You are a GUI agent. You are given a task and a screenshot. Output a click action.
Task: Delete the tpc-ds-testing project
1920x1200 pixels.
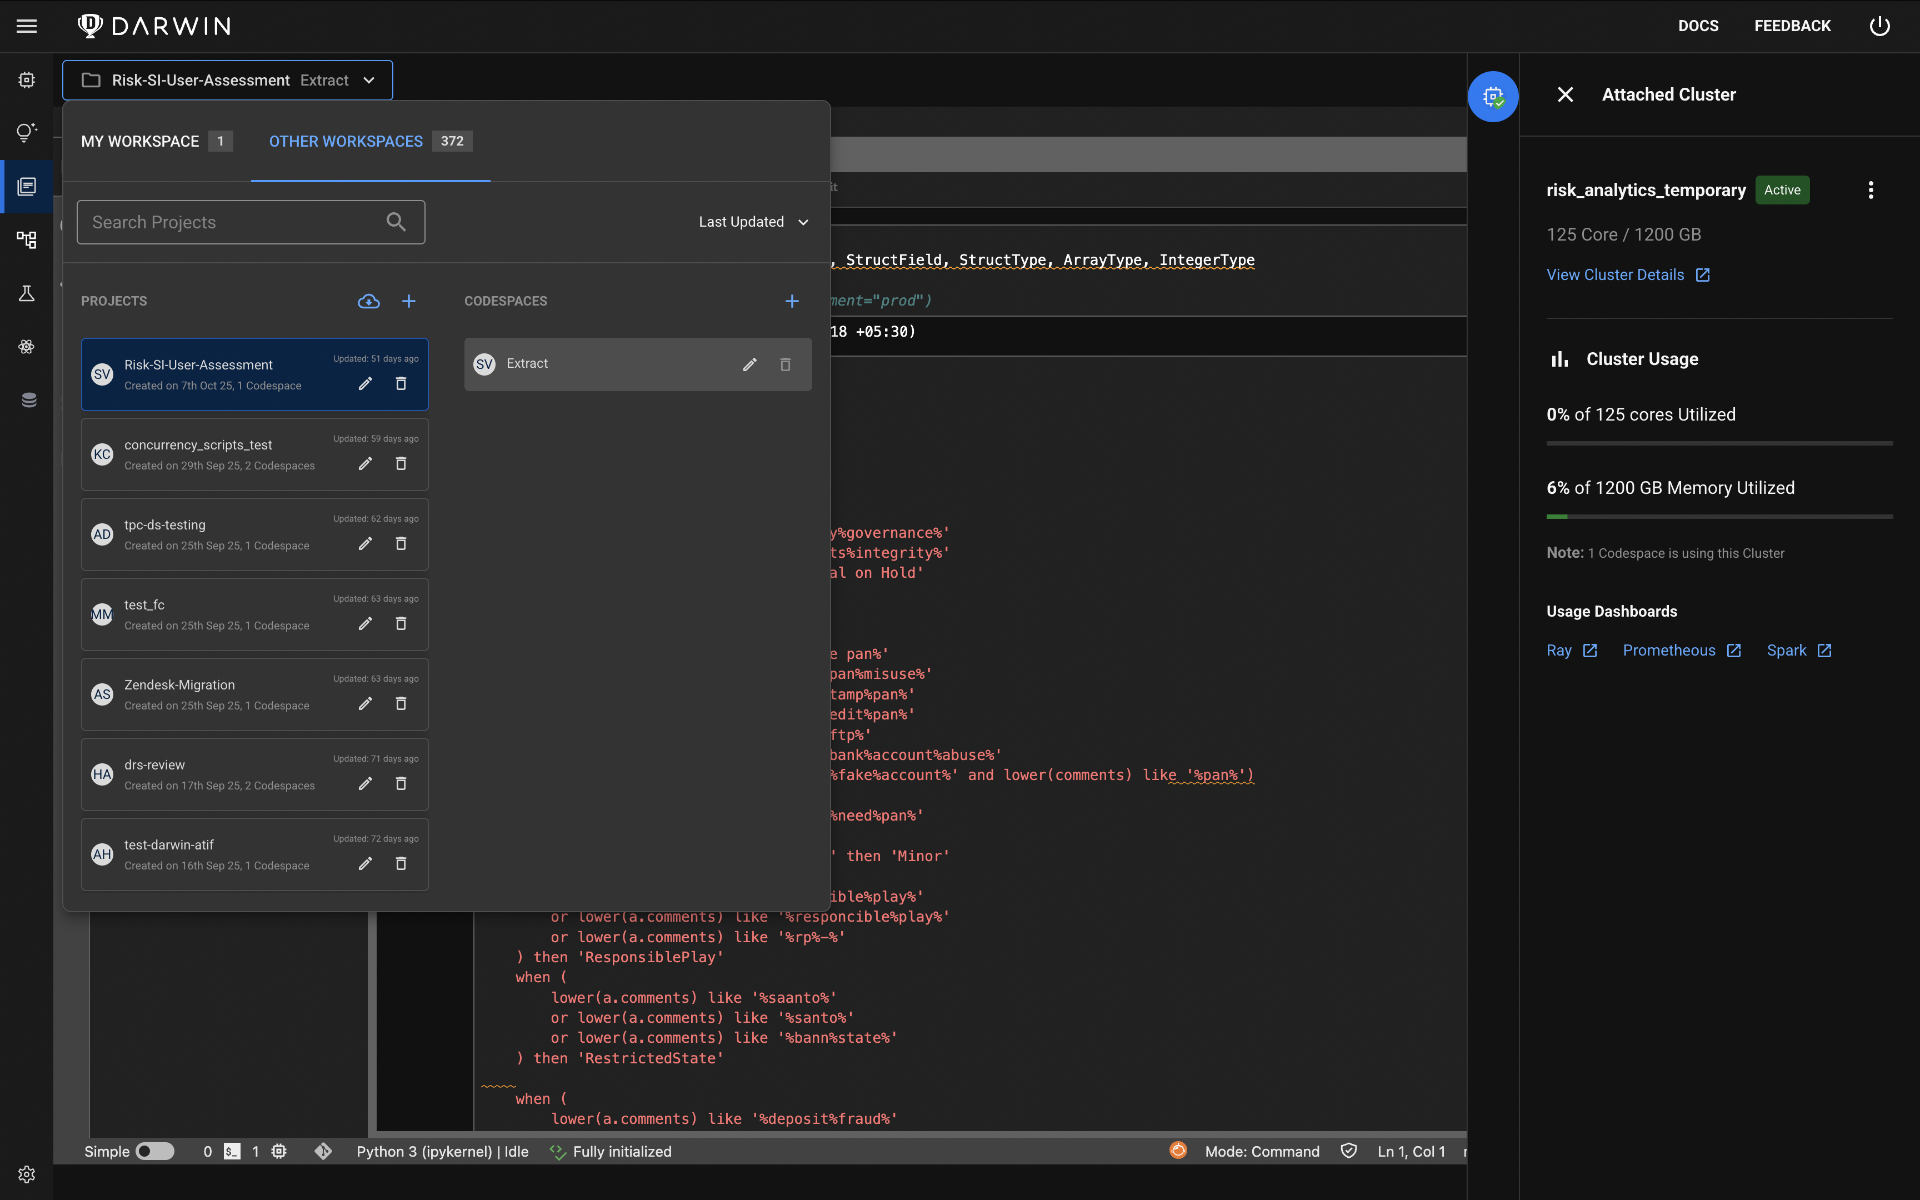pyautogui.click(x=401, y=544)
